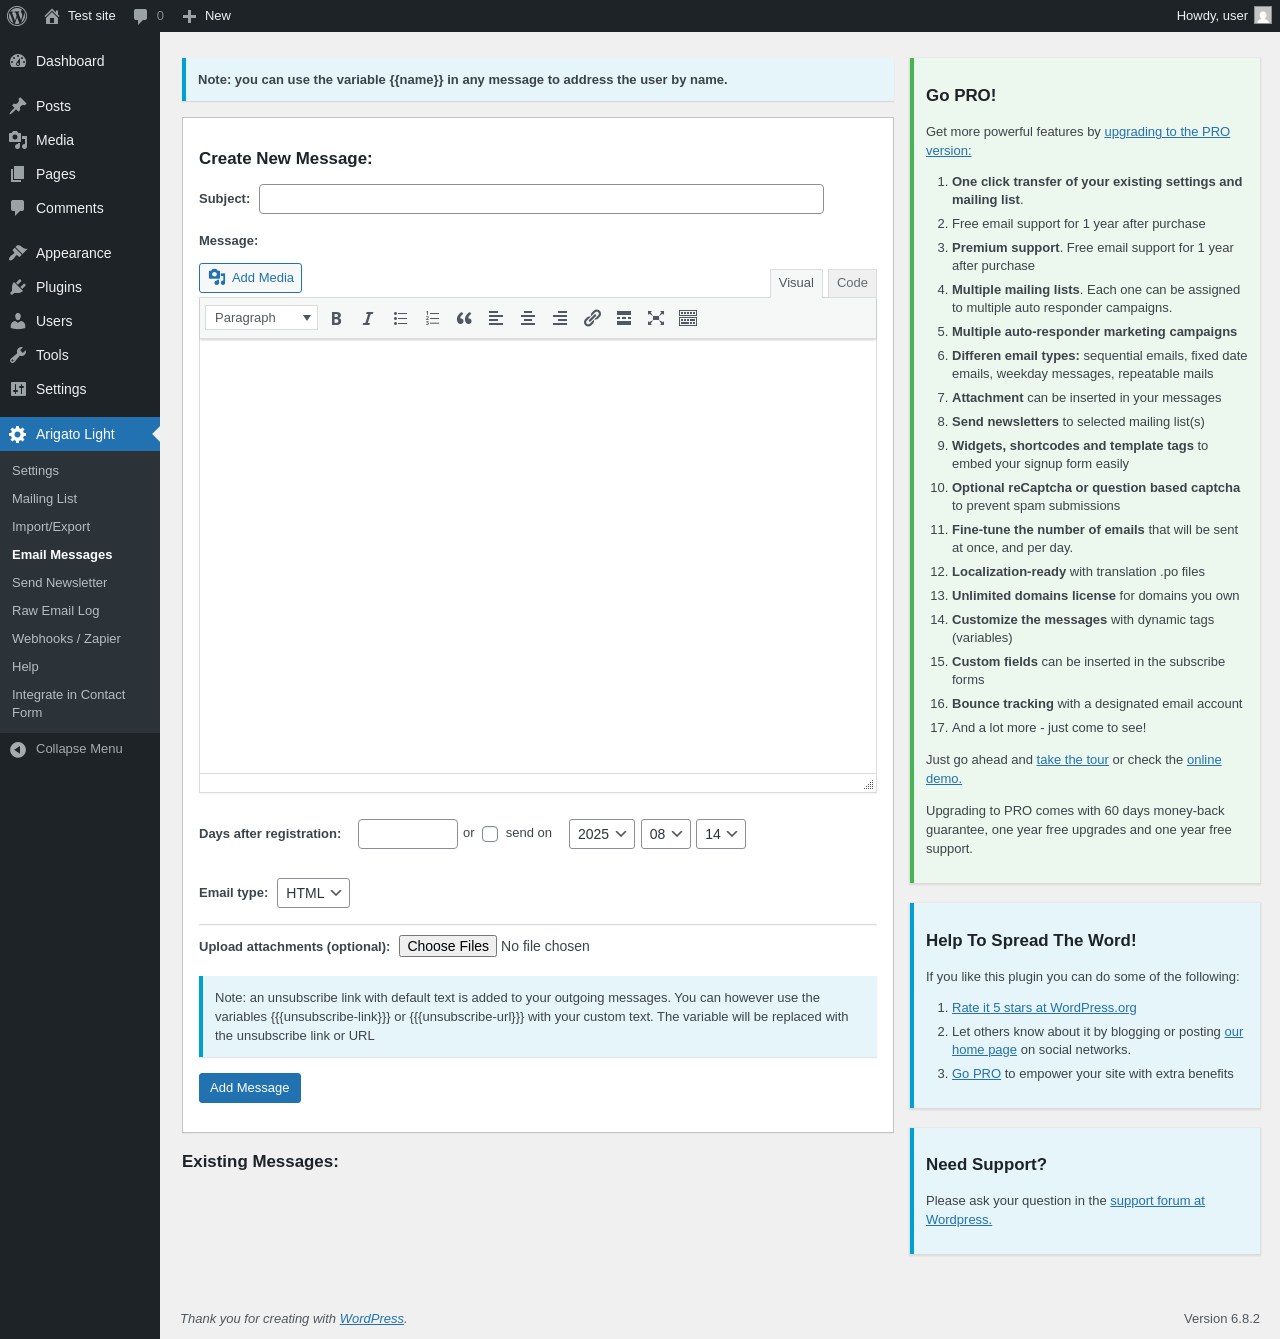Viewport: 1280px width, 1339px height.
Task: Open 'Rate it 5 stars at WordPress.org'
Action: click(1044, 1008)
